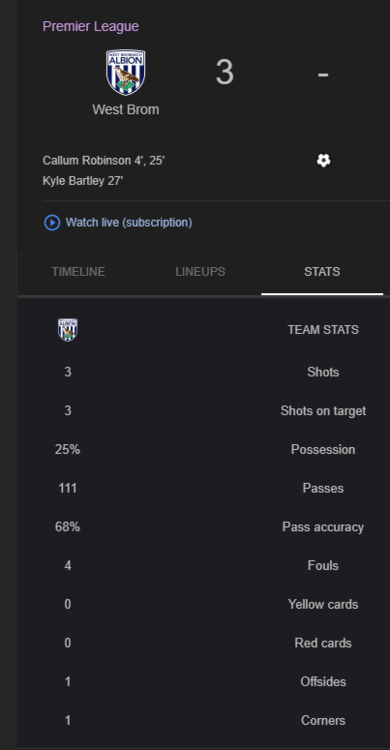Click goalscorer Kyle Bartley 27'
Screen dimensions: 390x750
(x=83, y=181)
